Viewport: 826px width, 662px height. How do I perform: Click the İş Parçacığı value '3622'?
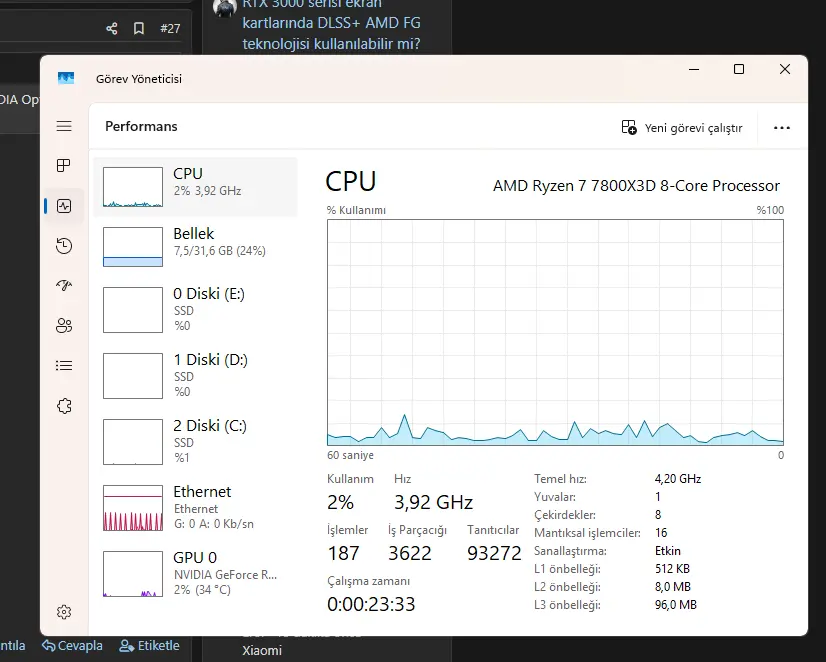(x=410, y=553)
